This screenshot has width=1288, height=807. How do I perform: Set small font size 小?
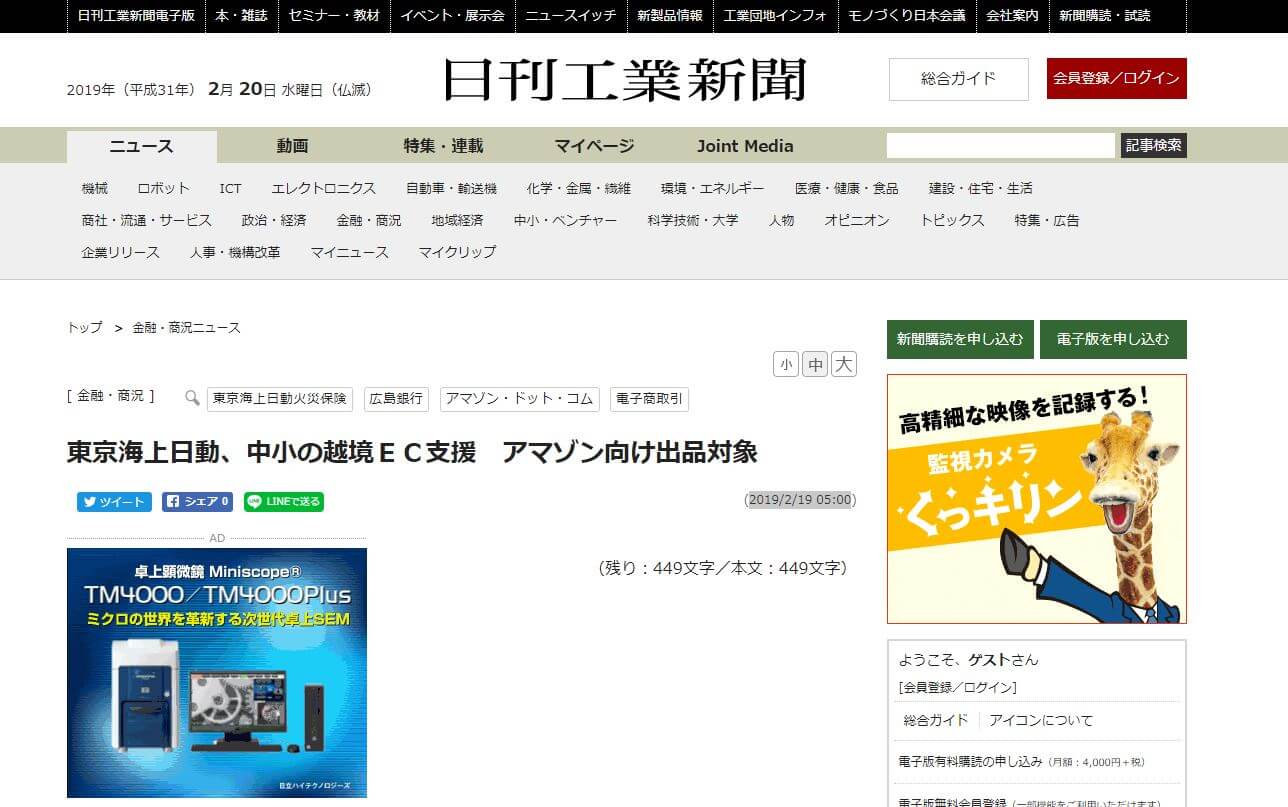click(x=786, y=365)
